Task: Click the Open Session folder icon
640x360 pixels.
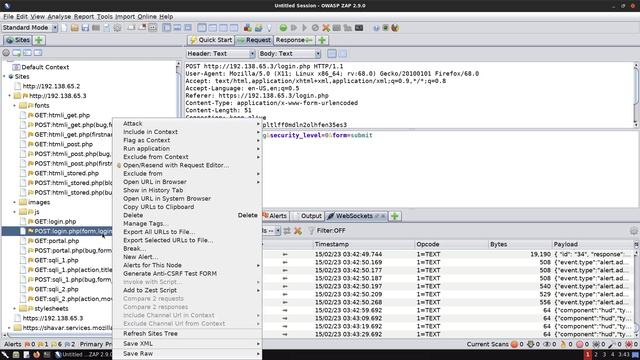Action: (x=75, y=28)
